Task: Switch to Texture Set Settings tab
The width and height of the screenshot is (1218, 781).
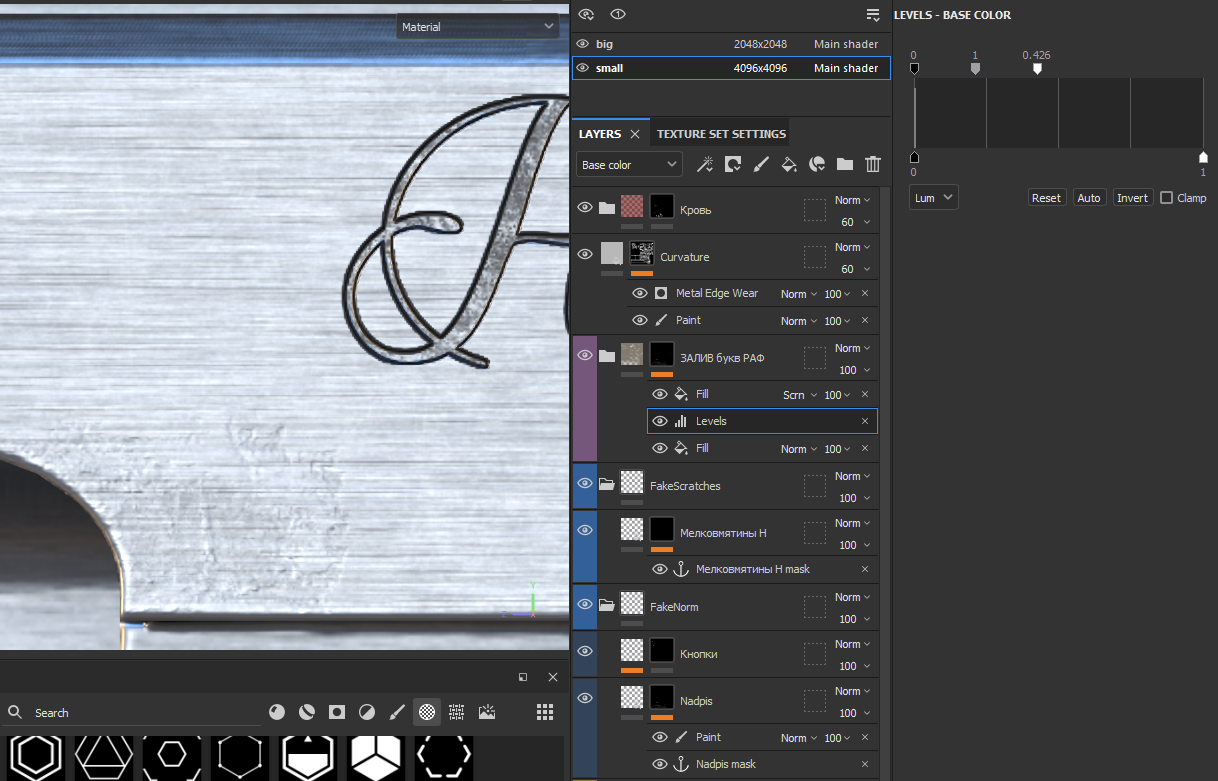Action: [x=721, y=134]
